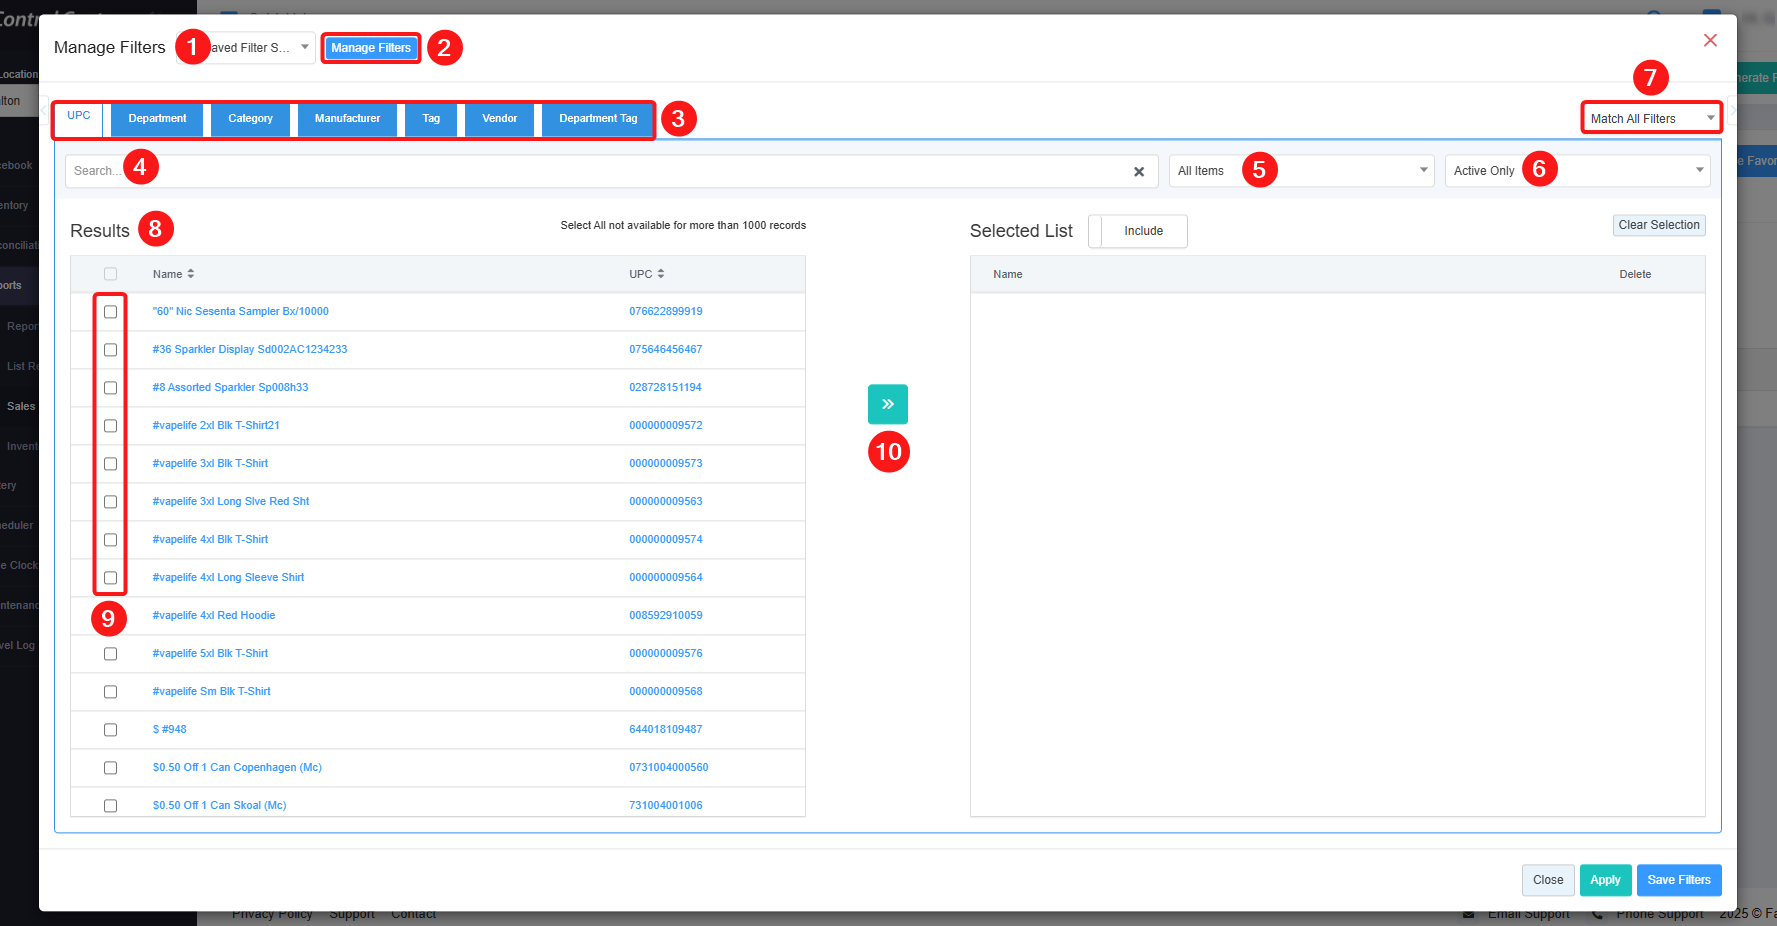Sort results by UPC column arrows
Image resolution: width=1777 pixels, height=926 pixels.
point(660,274)
